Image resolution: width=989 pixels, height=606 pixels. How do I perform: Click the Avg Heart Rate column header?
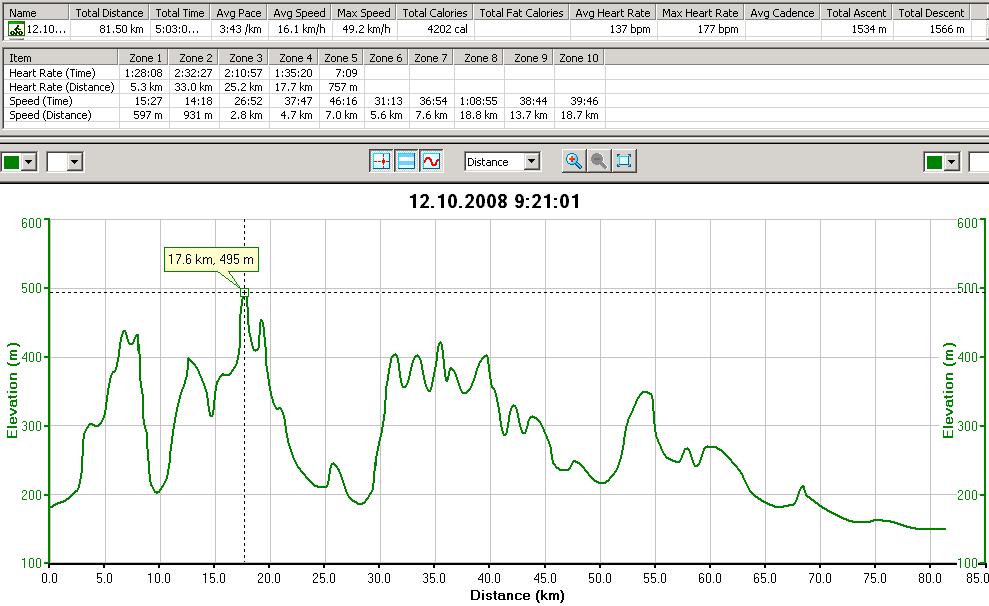(613, 13)
